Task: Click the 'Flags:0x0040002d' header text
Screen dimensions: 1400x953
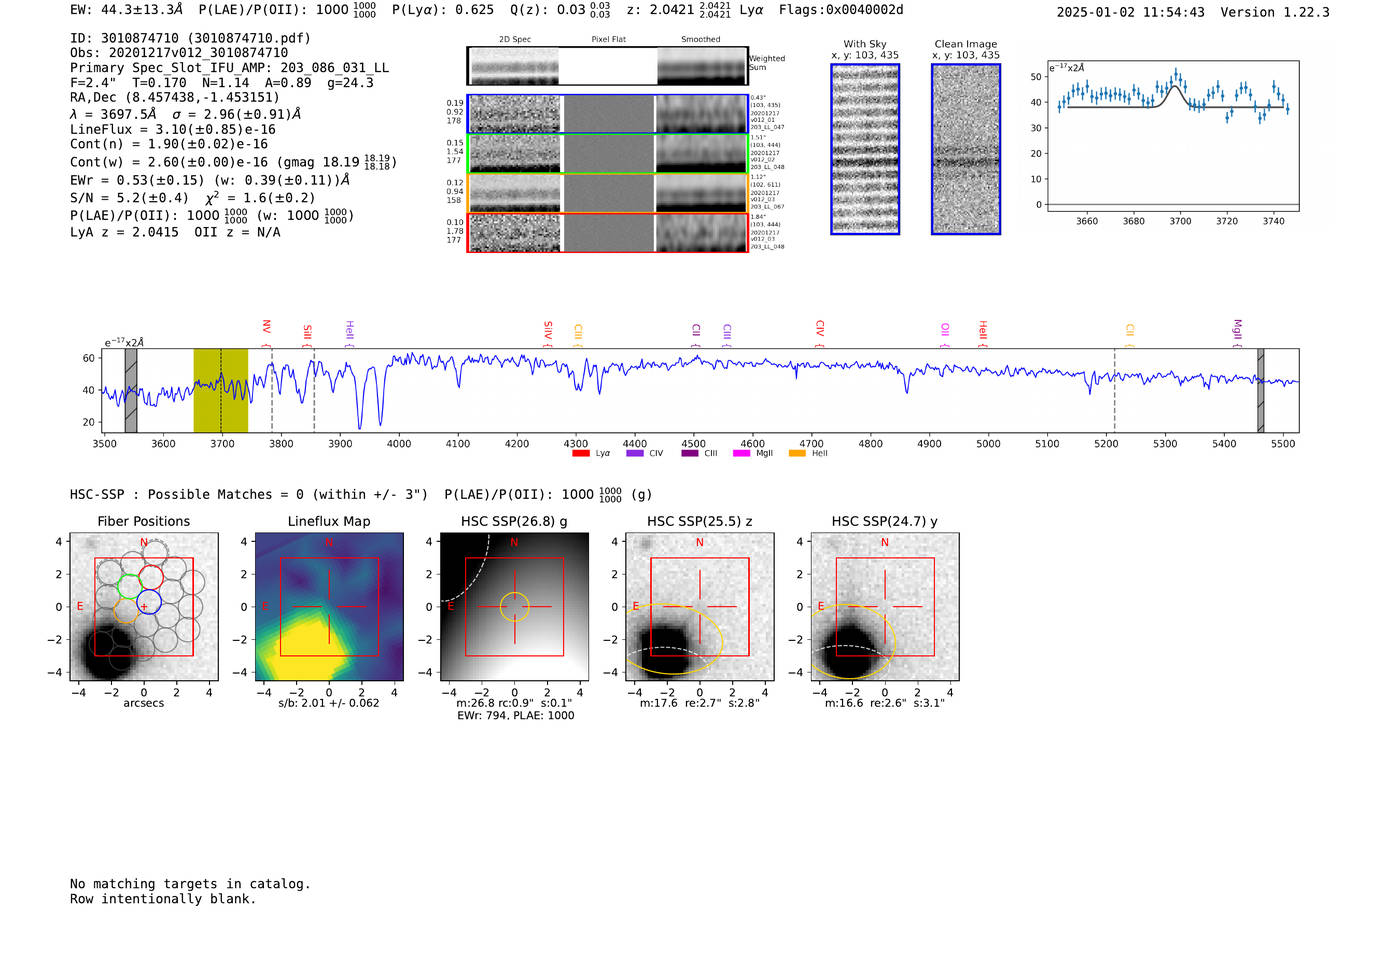Action: 841,10
